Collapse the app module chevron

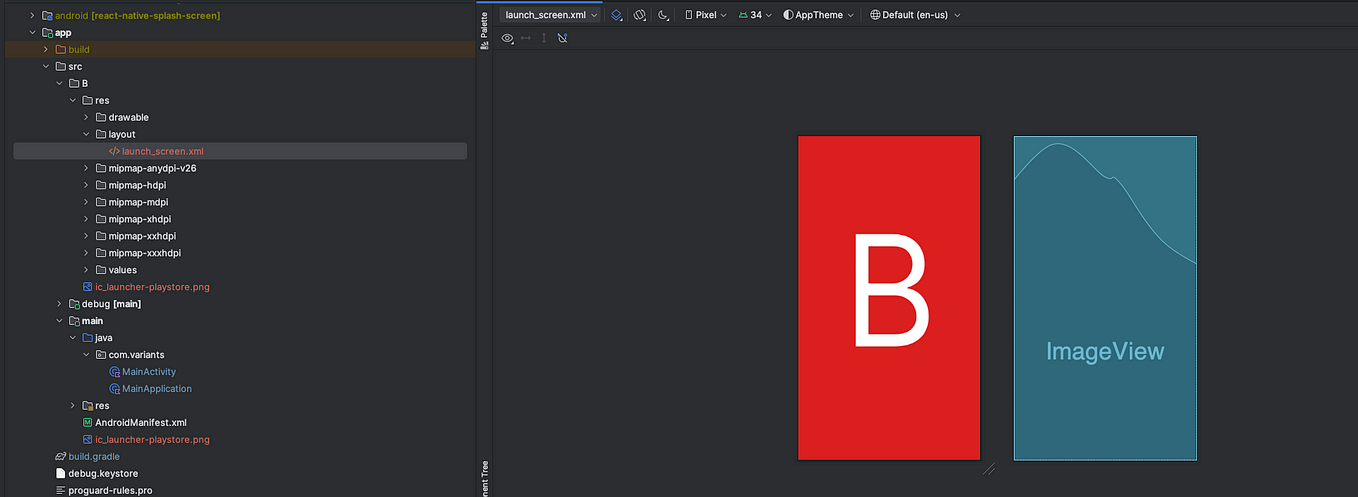tap(32, 32)
